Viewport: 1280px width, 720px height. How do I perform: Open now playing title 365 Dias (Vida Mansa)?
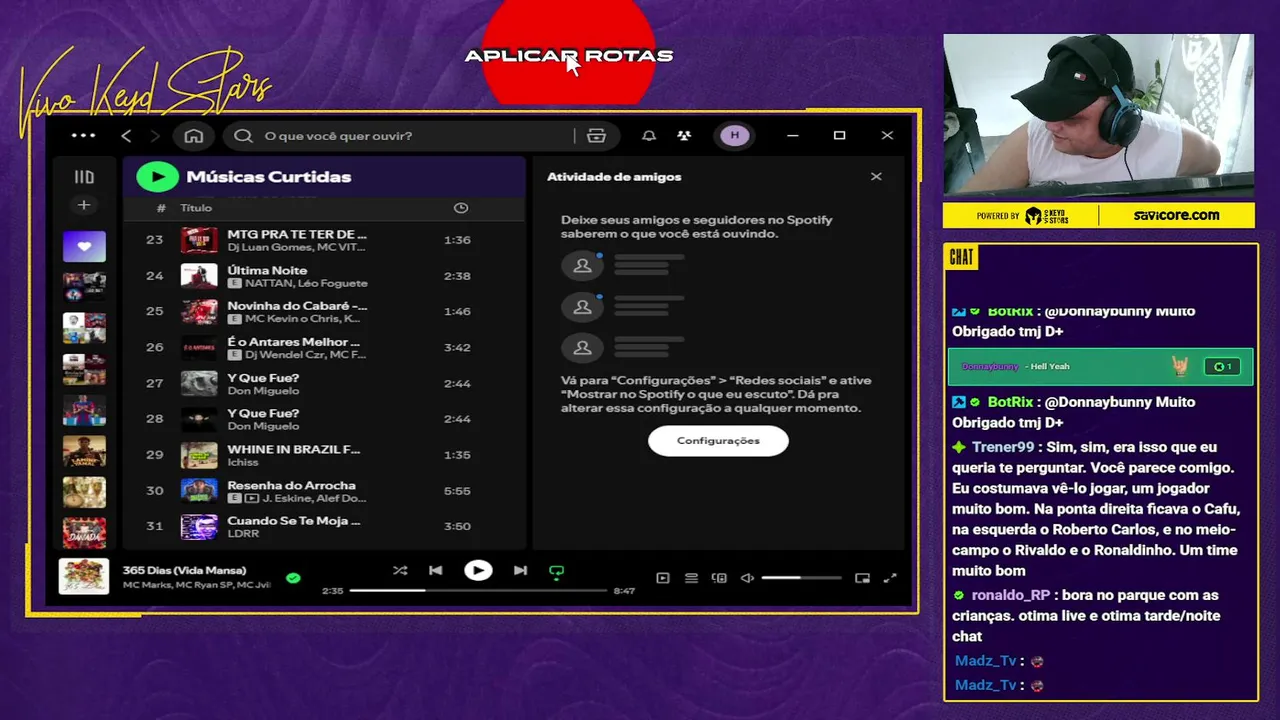point(185,570)
